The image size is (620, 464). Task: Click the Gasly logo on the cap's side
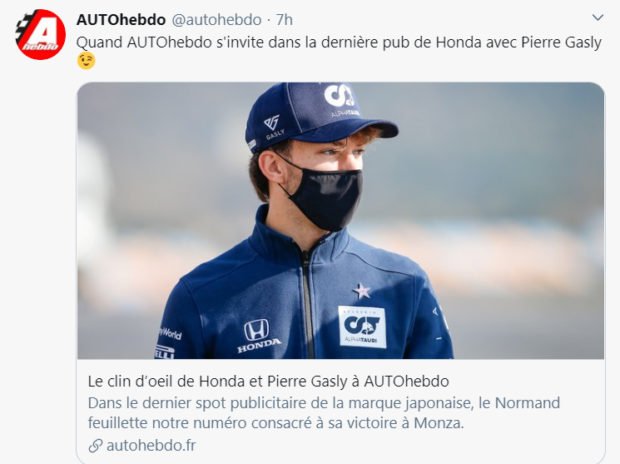click(273, 127)
